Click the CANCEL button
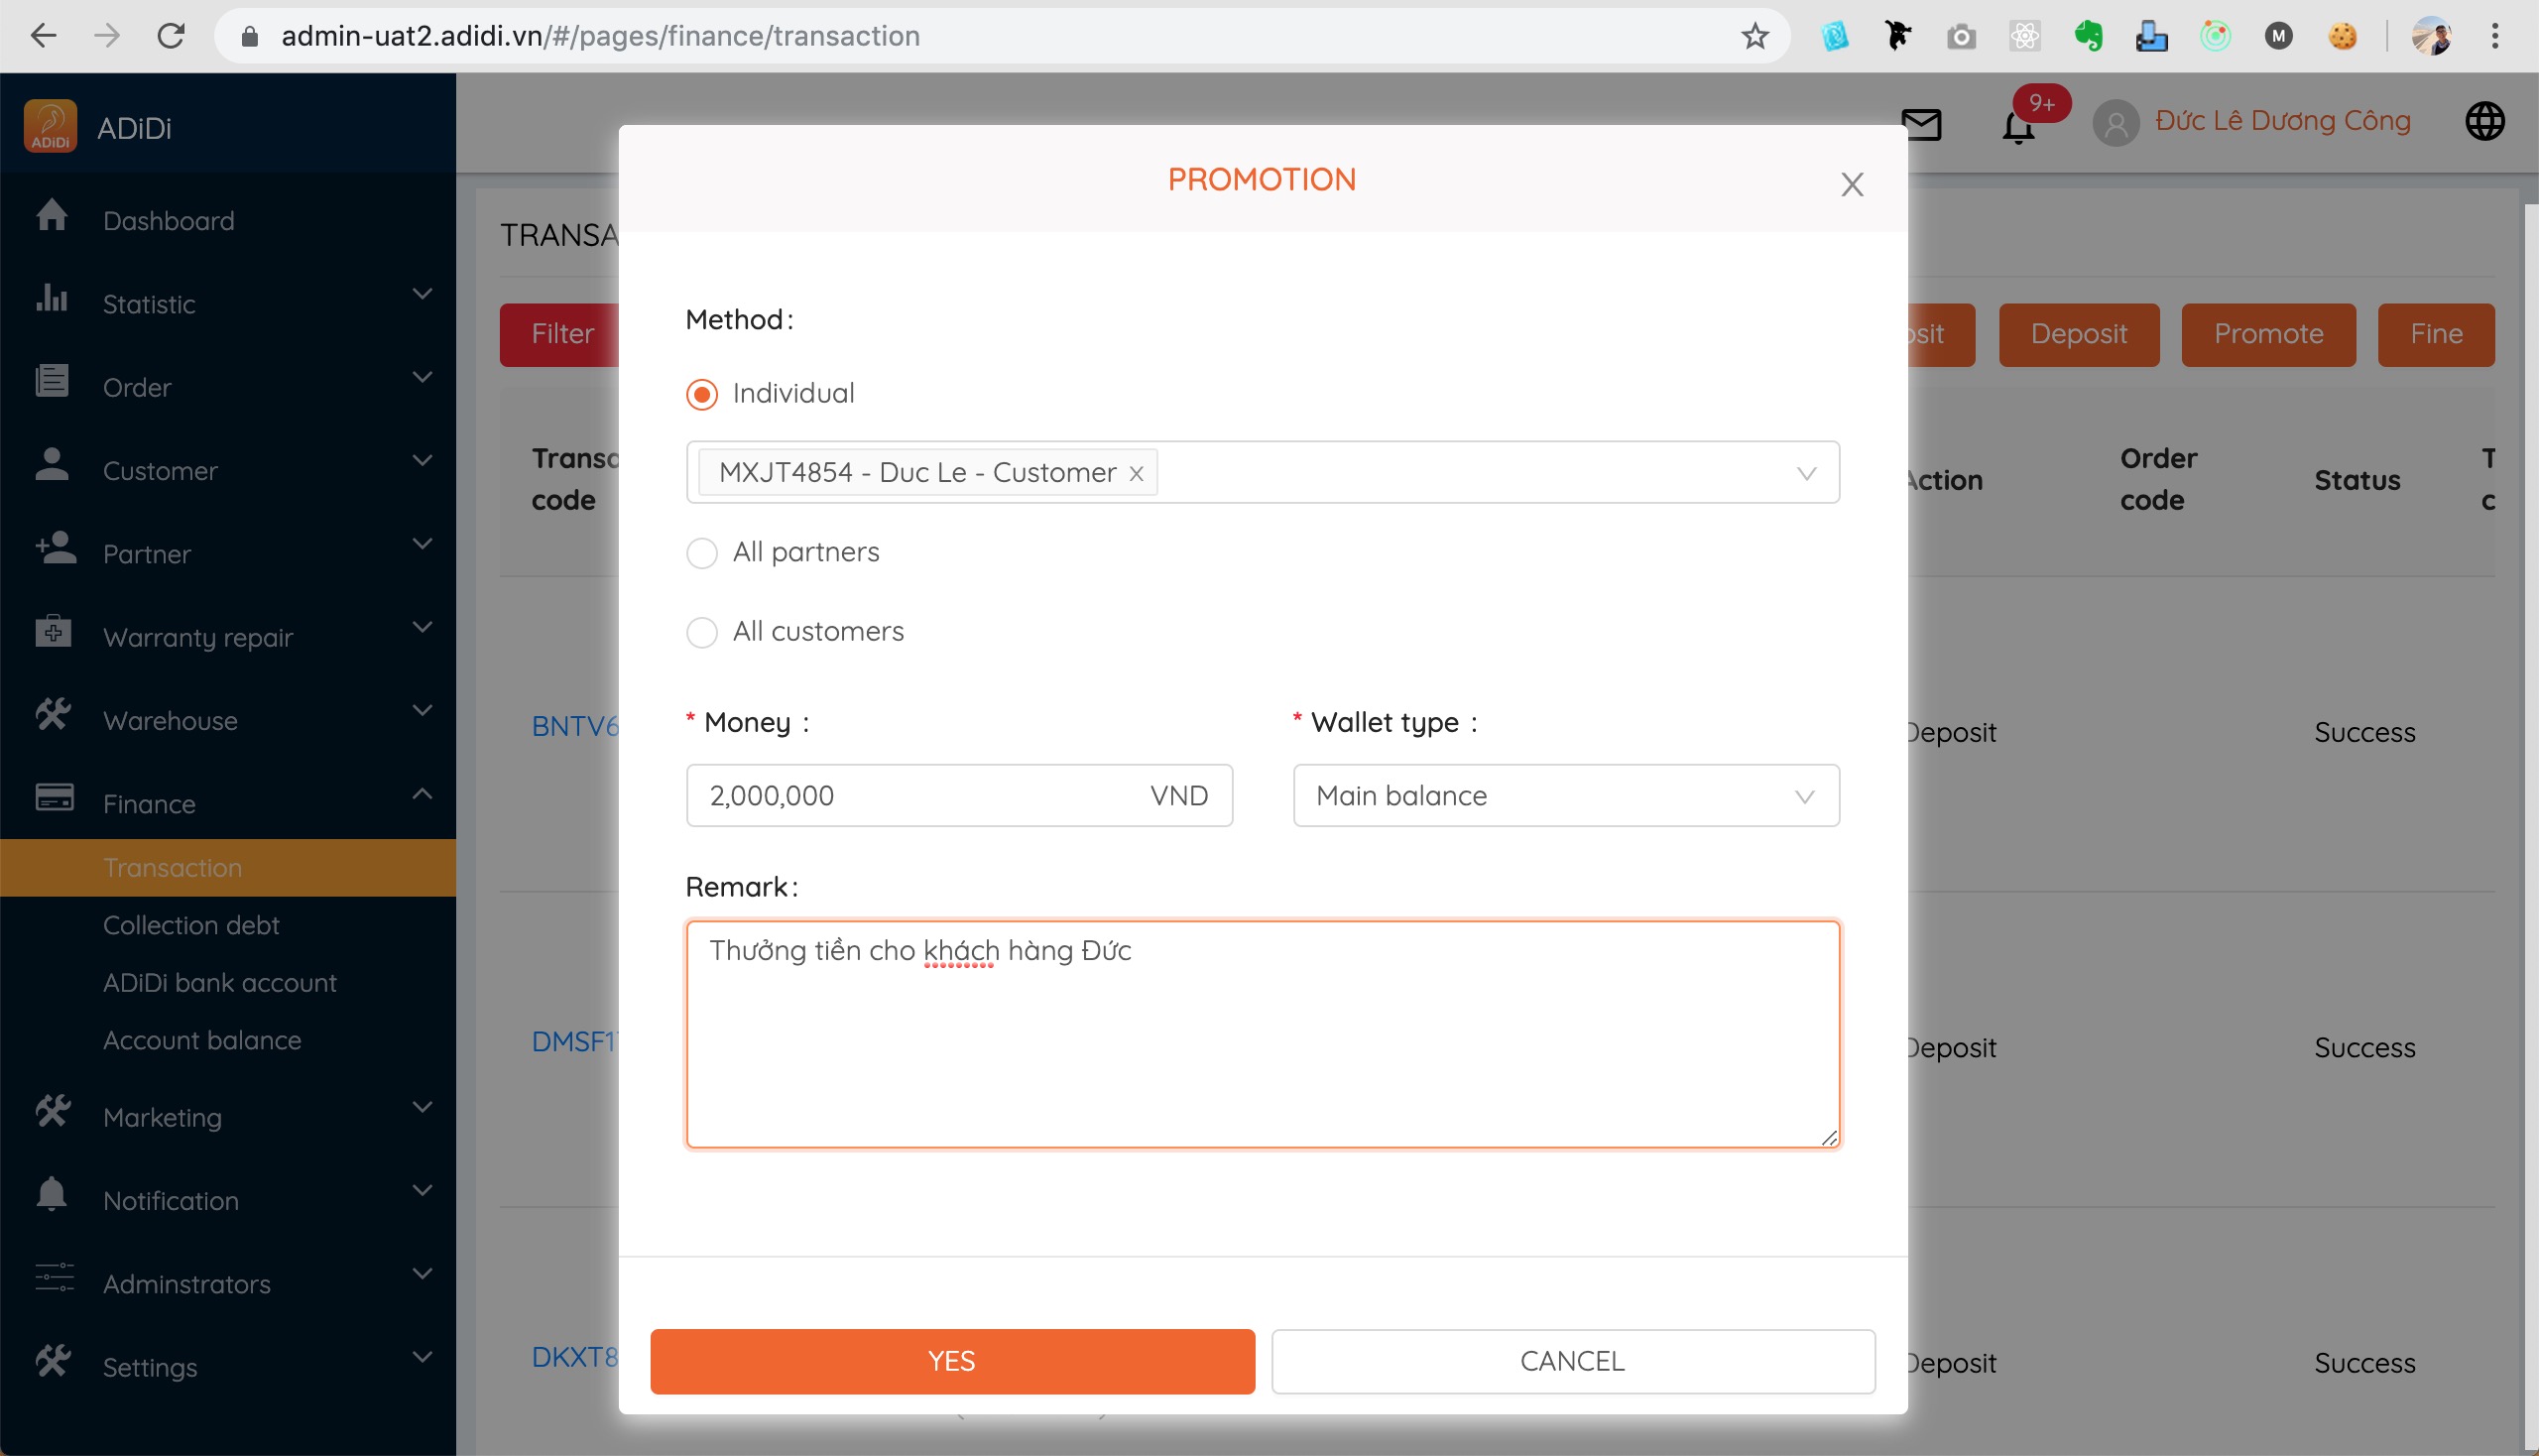2539x1456 pixels. point(1572,1360)
